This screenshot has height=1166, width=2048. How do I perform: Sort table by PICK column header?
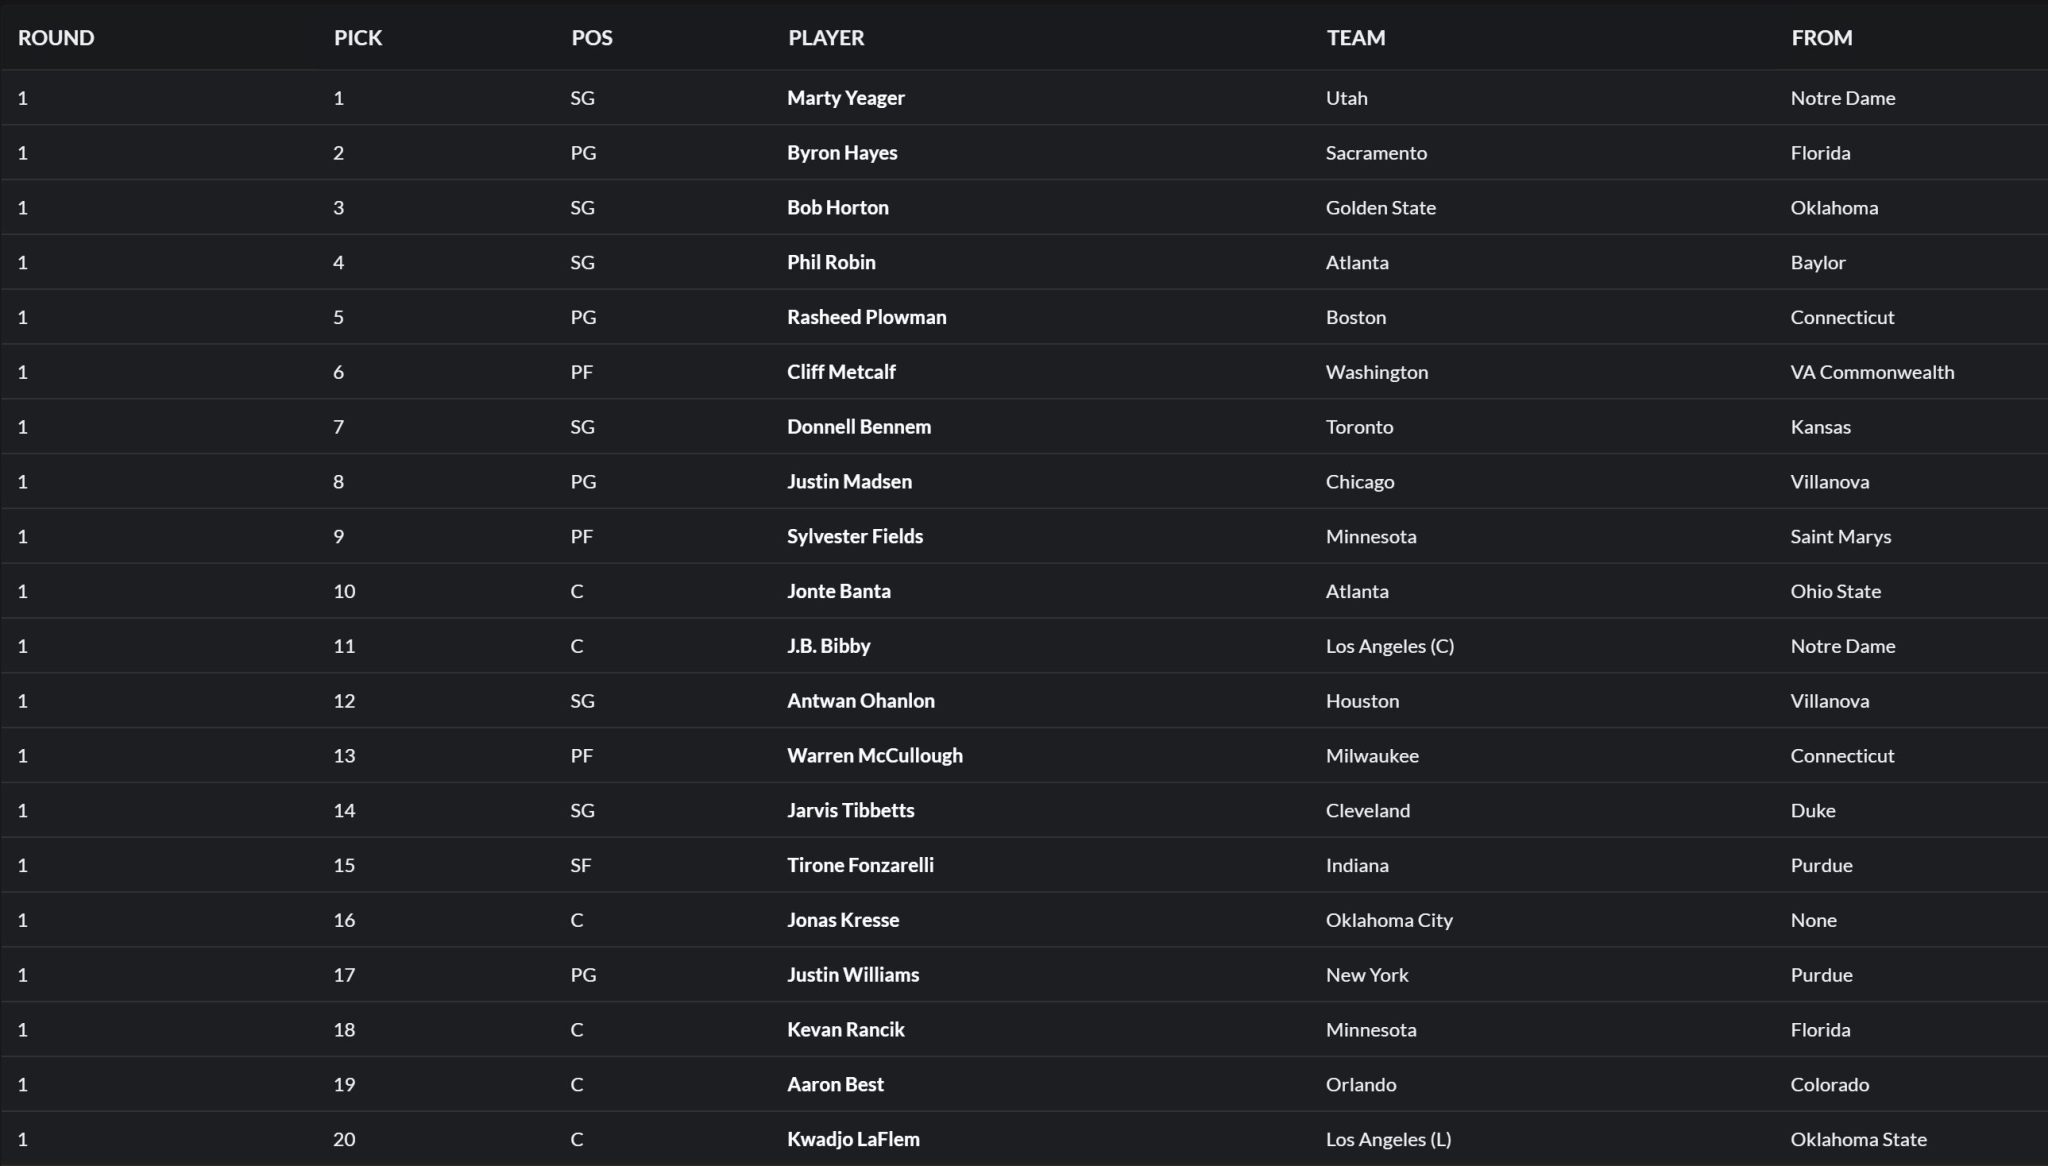pos(358,38)
